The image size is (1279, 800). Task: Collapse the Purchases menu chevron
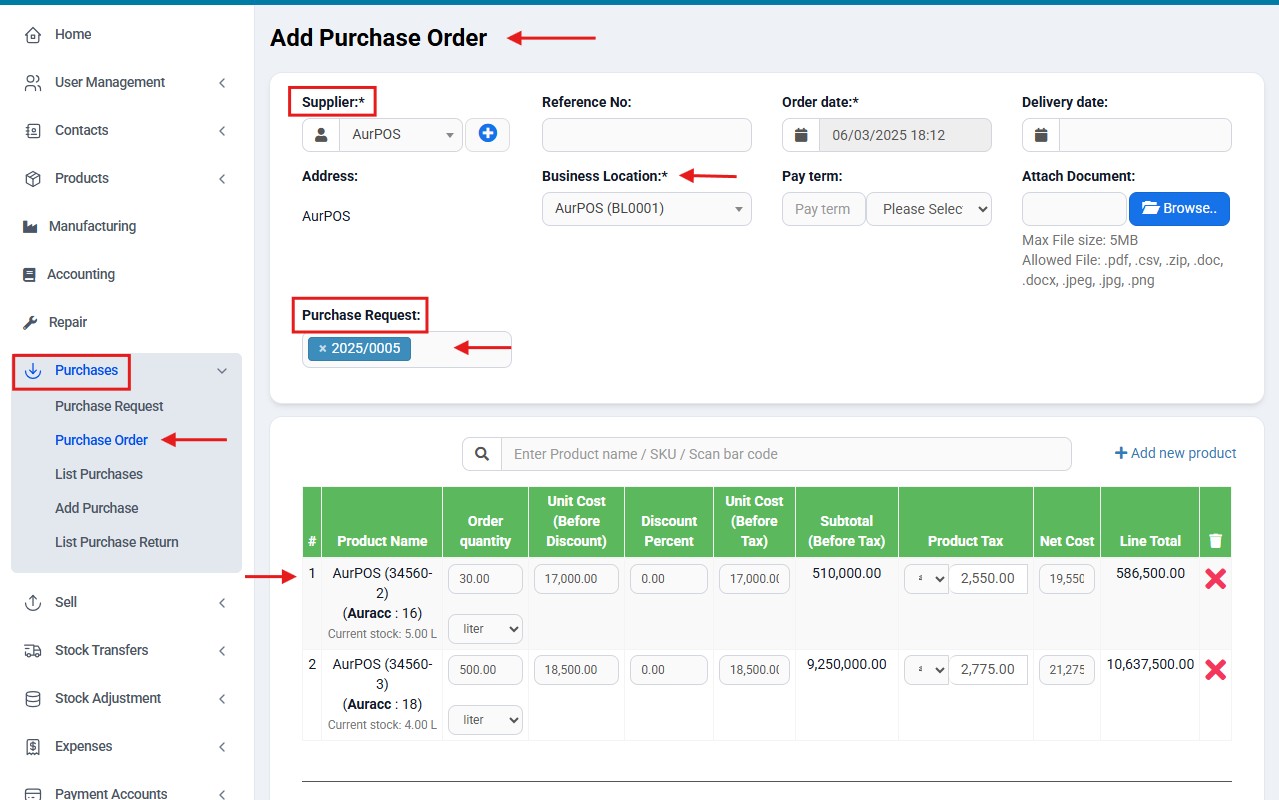(222, 371)
